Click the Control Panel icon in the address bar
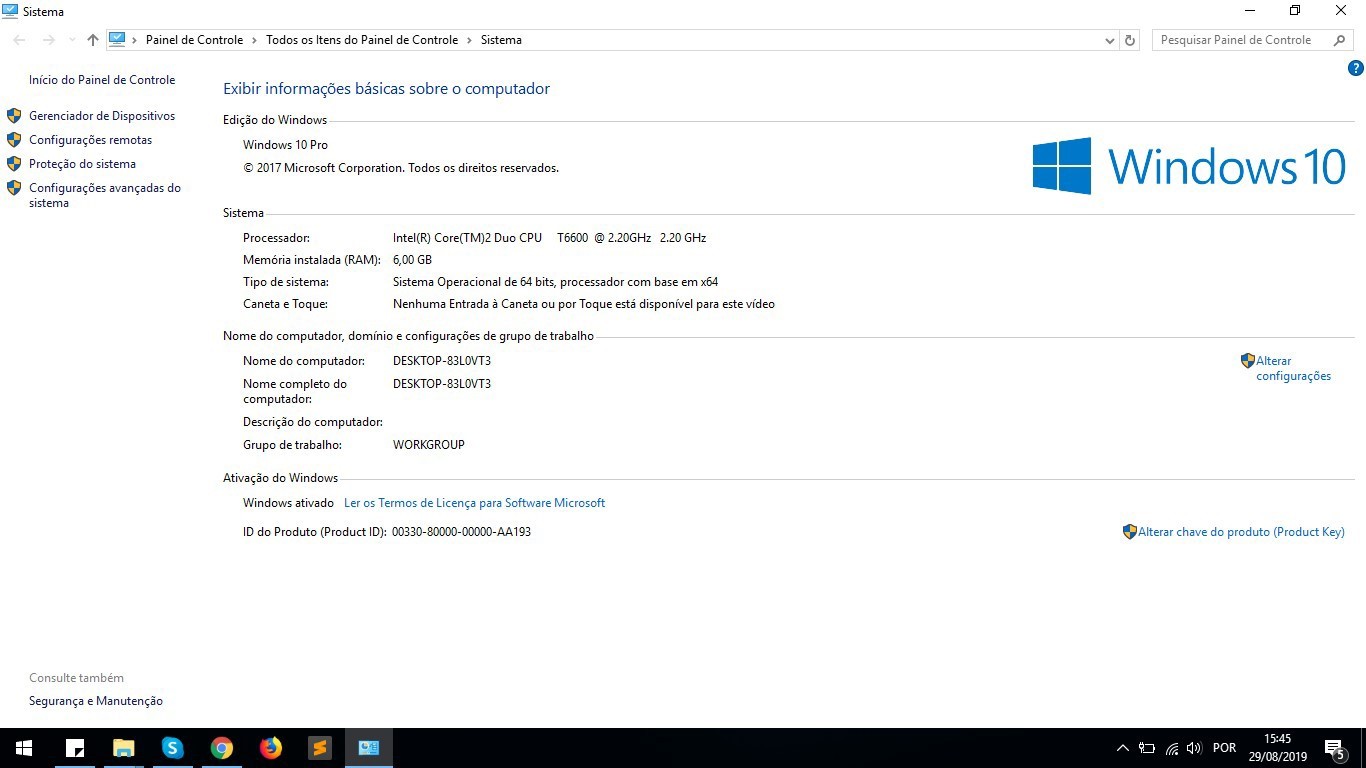 [x=118, y=39]
